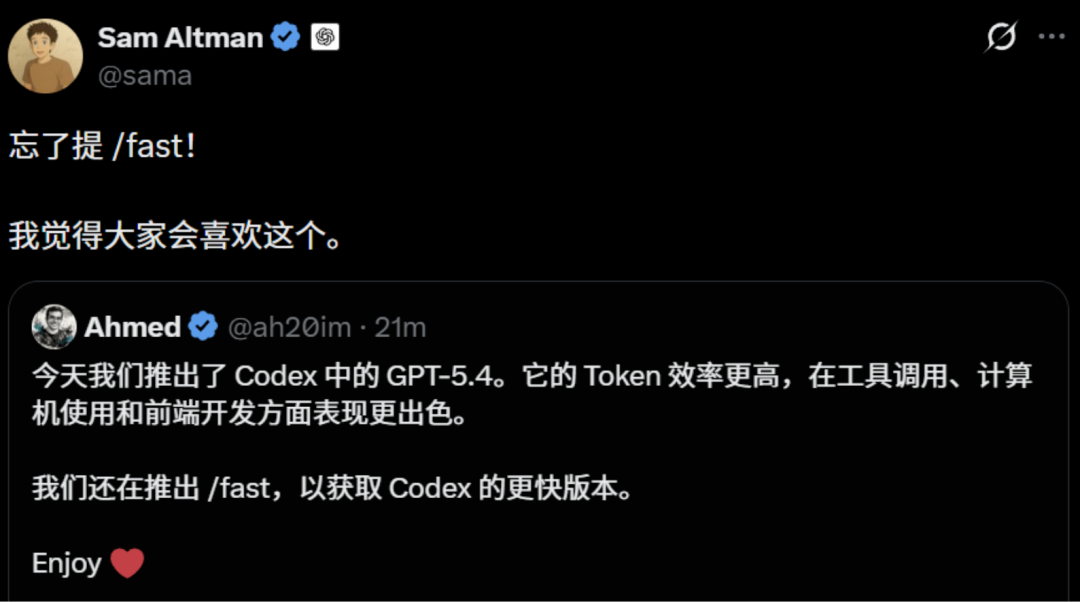Screen dimensions: 1080x602
Task: Click the line "我觉得大家会喜欢这个。"
Action: click(176, 236)
